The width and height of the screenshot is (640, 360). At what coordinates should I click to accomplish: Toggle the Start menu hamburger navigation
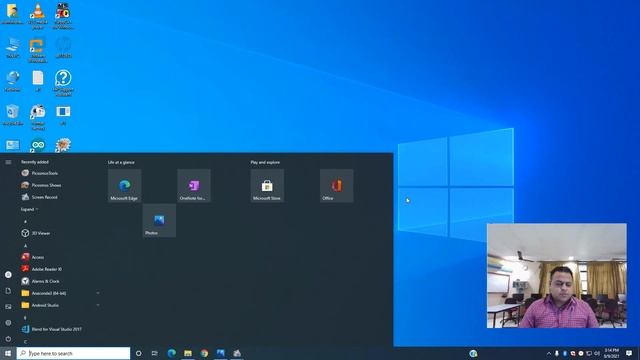point(8,162)
